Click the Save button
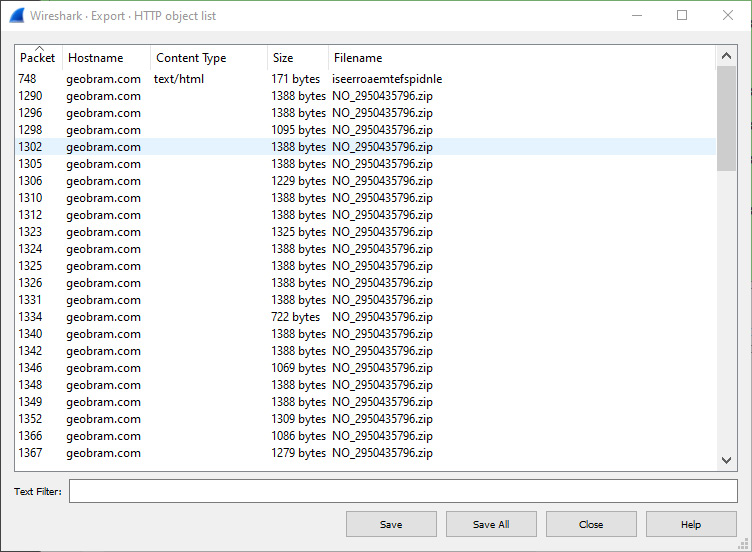Screen dimensions: 752x552 pos(391,524)
